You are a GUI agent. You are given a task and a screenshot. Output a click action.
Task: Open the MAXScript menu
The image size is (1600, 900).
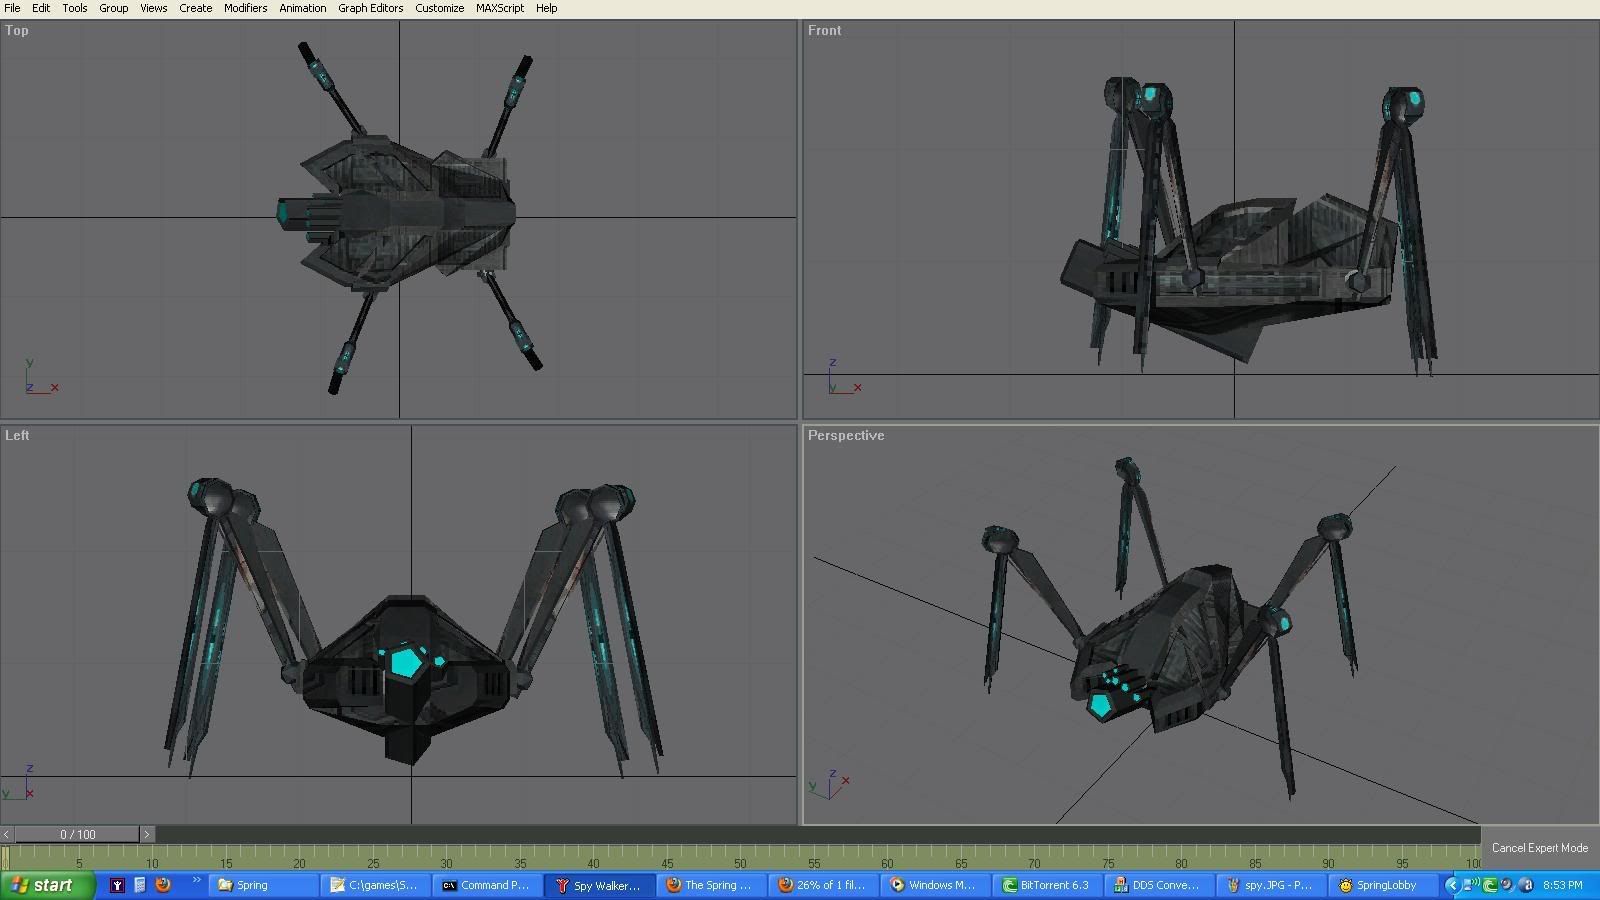click(x=500, y=8)
